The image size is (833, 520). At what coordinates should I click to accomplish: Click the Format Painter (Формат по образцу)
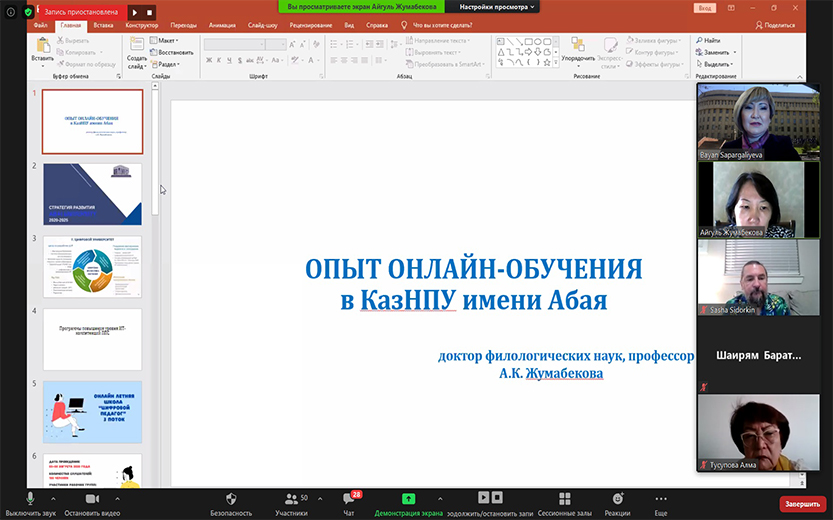[x=87, y=64]
